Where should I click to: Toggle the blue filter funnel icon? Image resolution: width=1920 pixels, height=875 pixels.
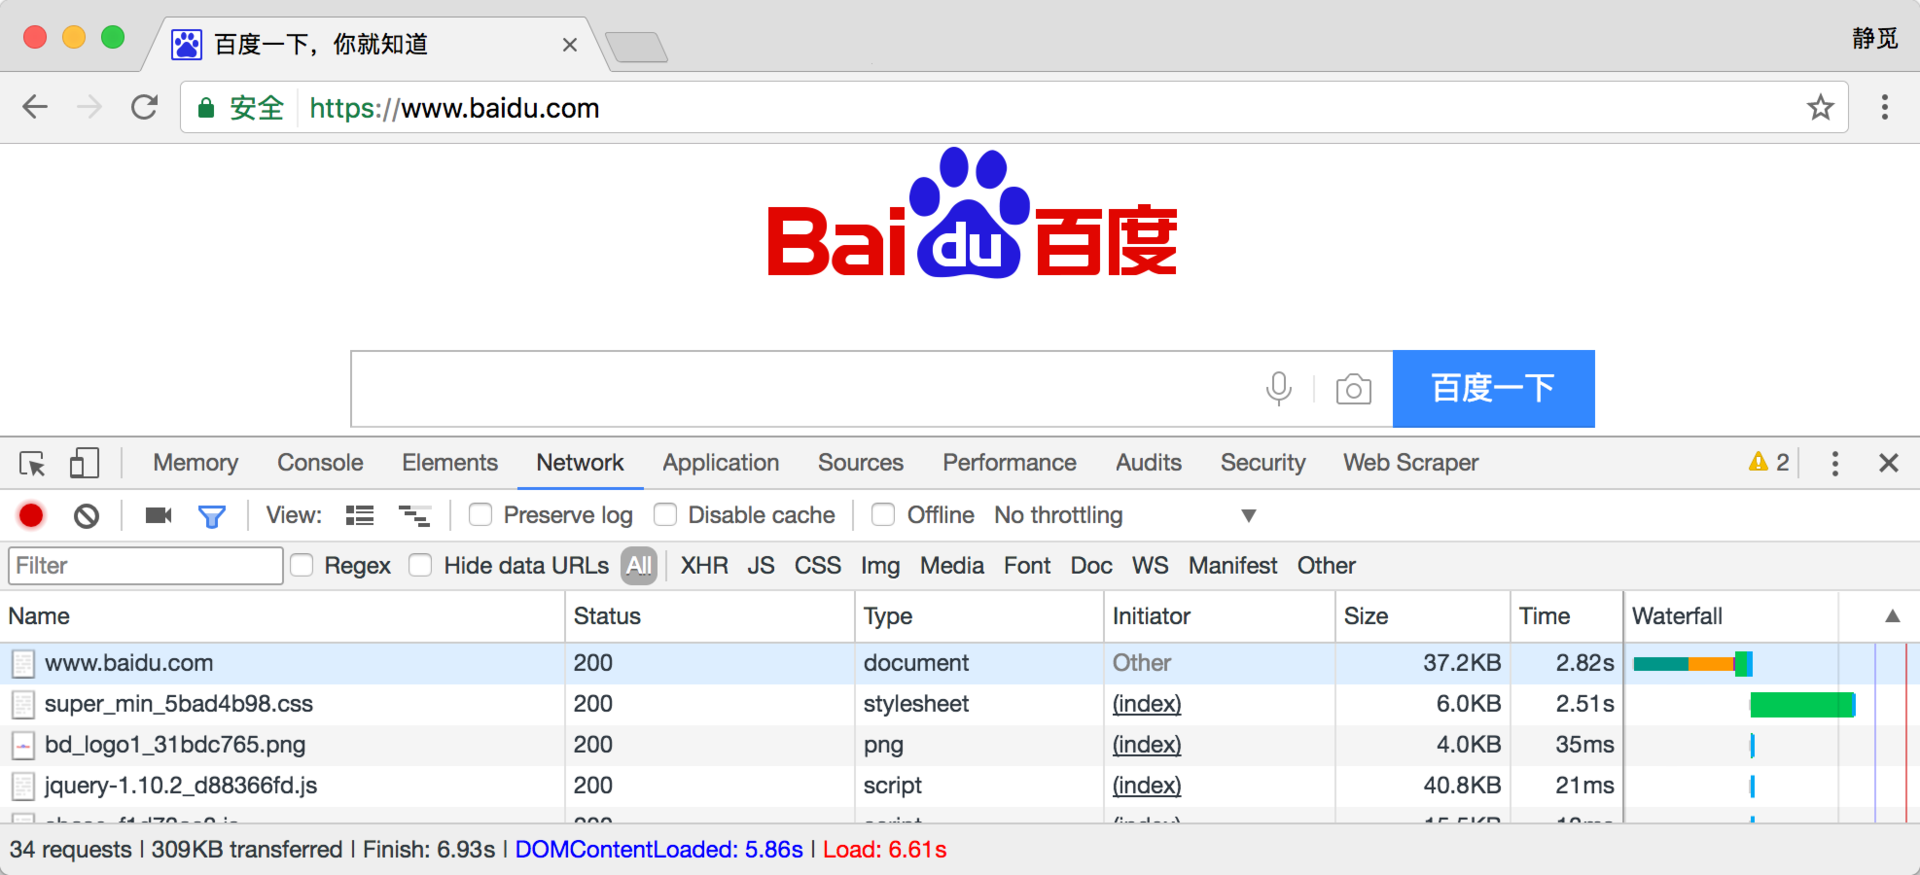[212, 516]
